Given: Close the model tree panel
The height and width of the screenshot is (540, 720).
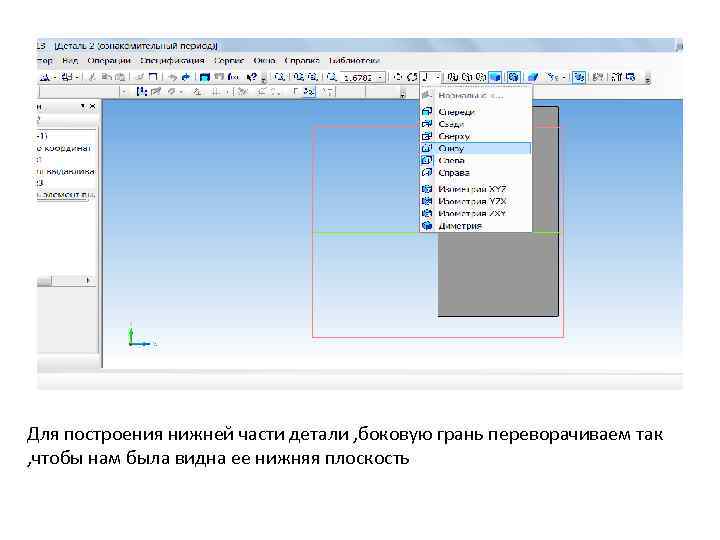Looking at the screenshot, I should click(x=92, y=107).
